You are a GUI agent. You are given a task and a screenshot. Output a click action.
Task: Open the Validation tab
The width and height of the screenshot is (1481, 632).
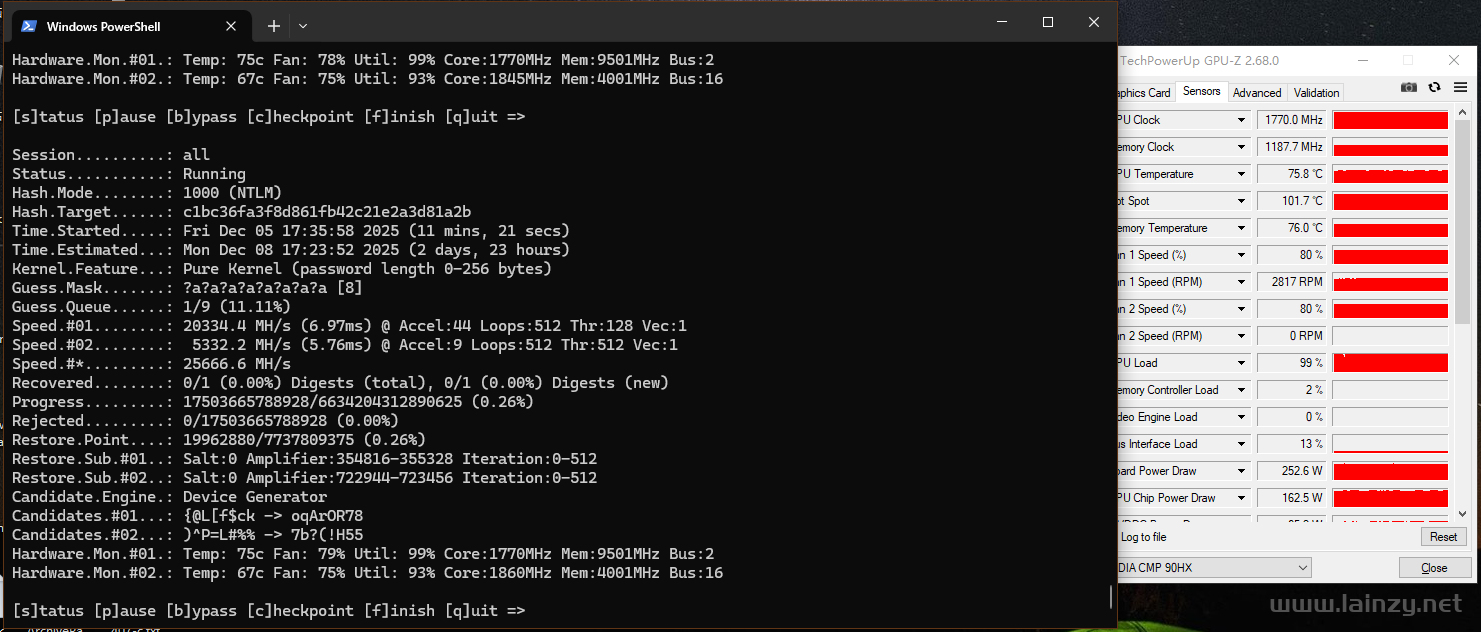click(x=1316, y=93)
